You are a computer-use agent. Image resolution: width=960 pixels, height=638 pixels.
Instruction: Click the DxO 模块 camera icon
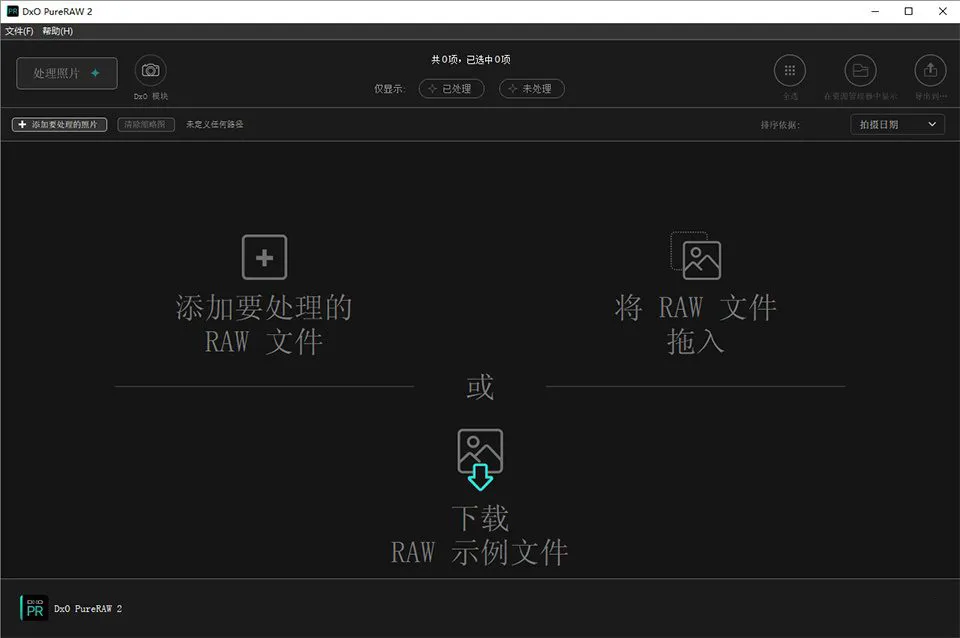tap(150, 71)
